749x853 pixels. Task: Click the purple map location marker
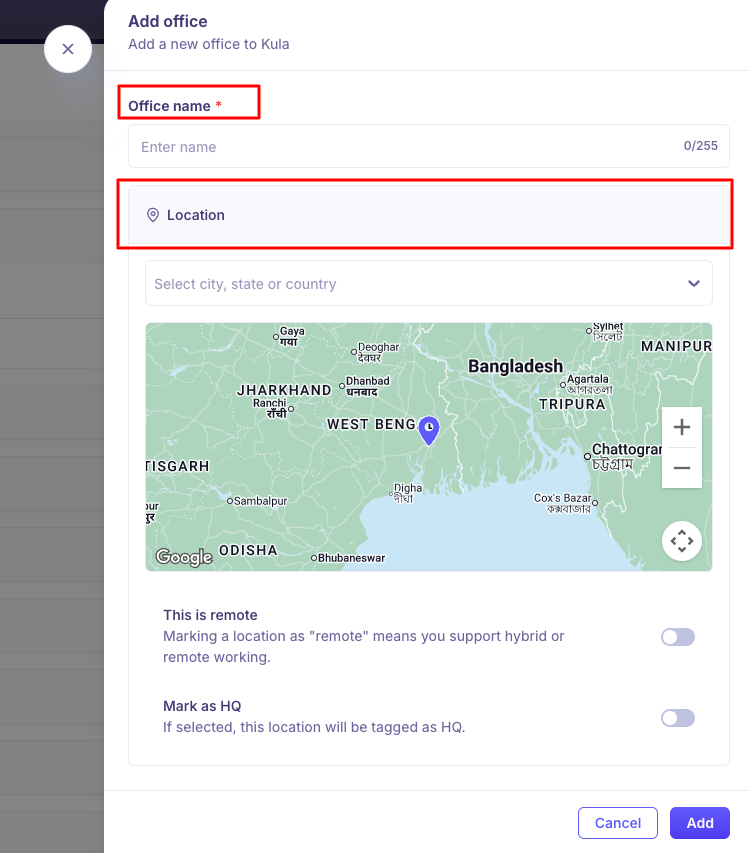(428, 430)
